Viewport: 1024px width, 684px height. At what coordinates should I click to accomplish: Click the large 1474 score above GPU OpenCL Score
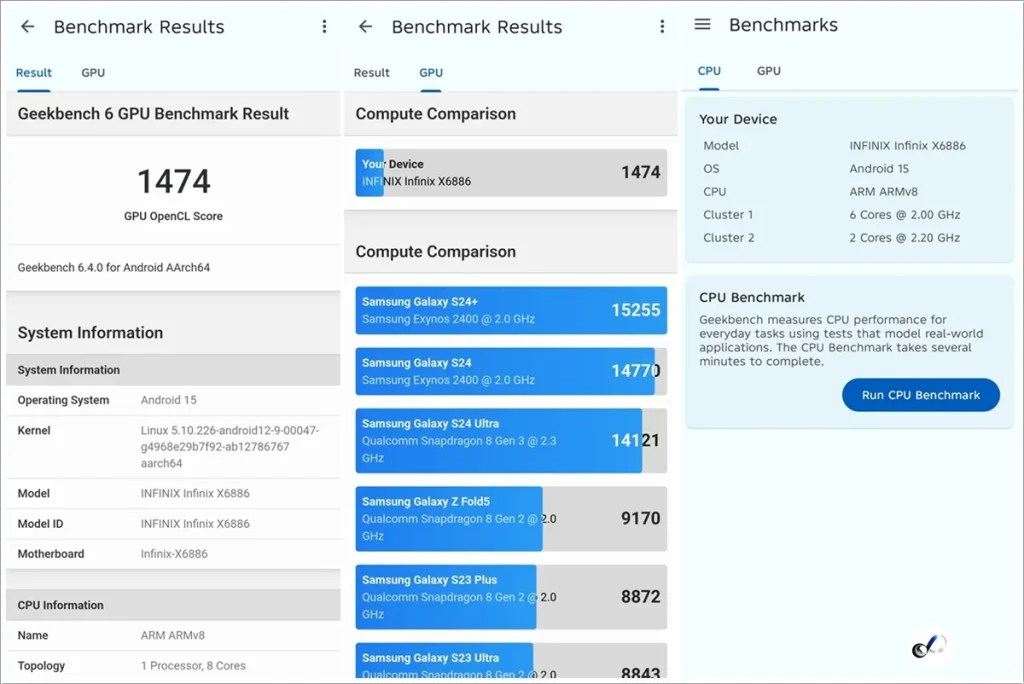tap(174, 181)
